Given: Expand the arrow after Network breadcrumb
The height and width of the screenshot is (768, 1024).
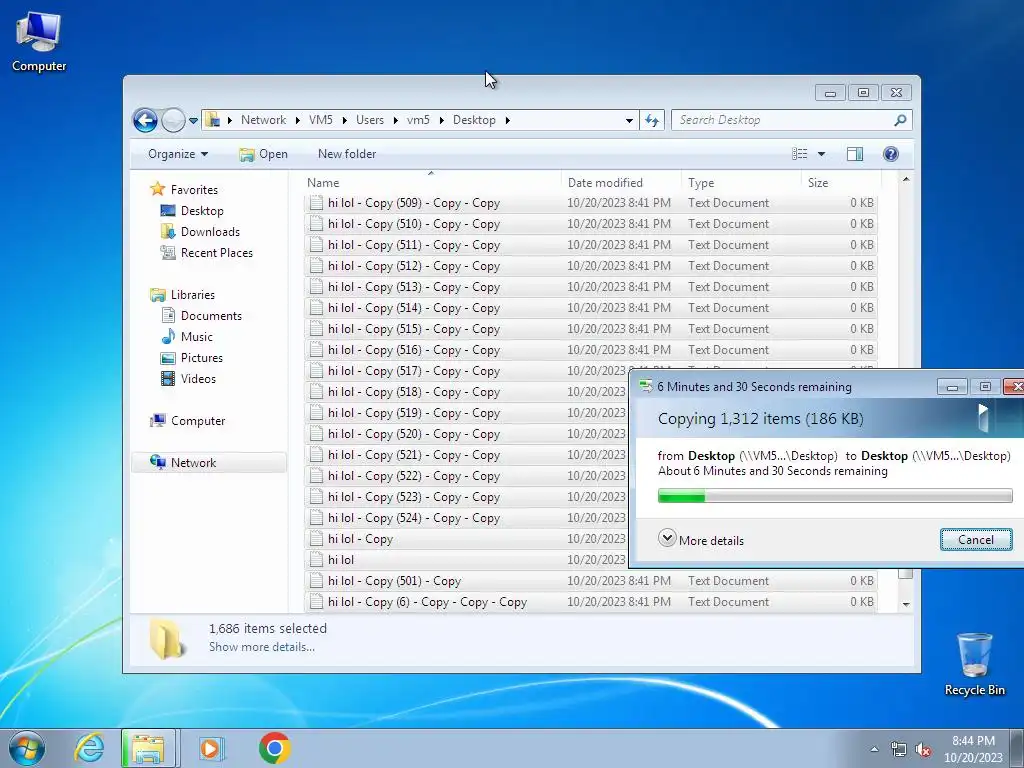Looking at the screenshot, I should click(297, 120).
